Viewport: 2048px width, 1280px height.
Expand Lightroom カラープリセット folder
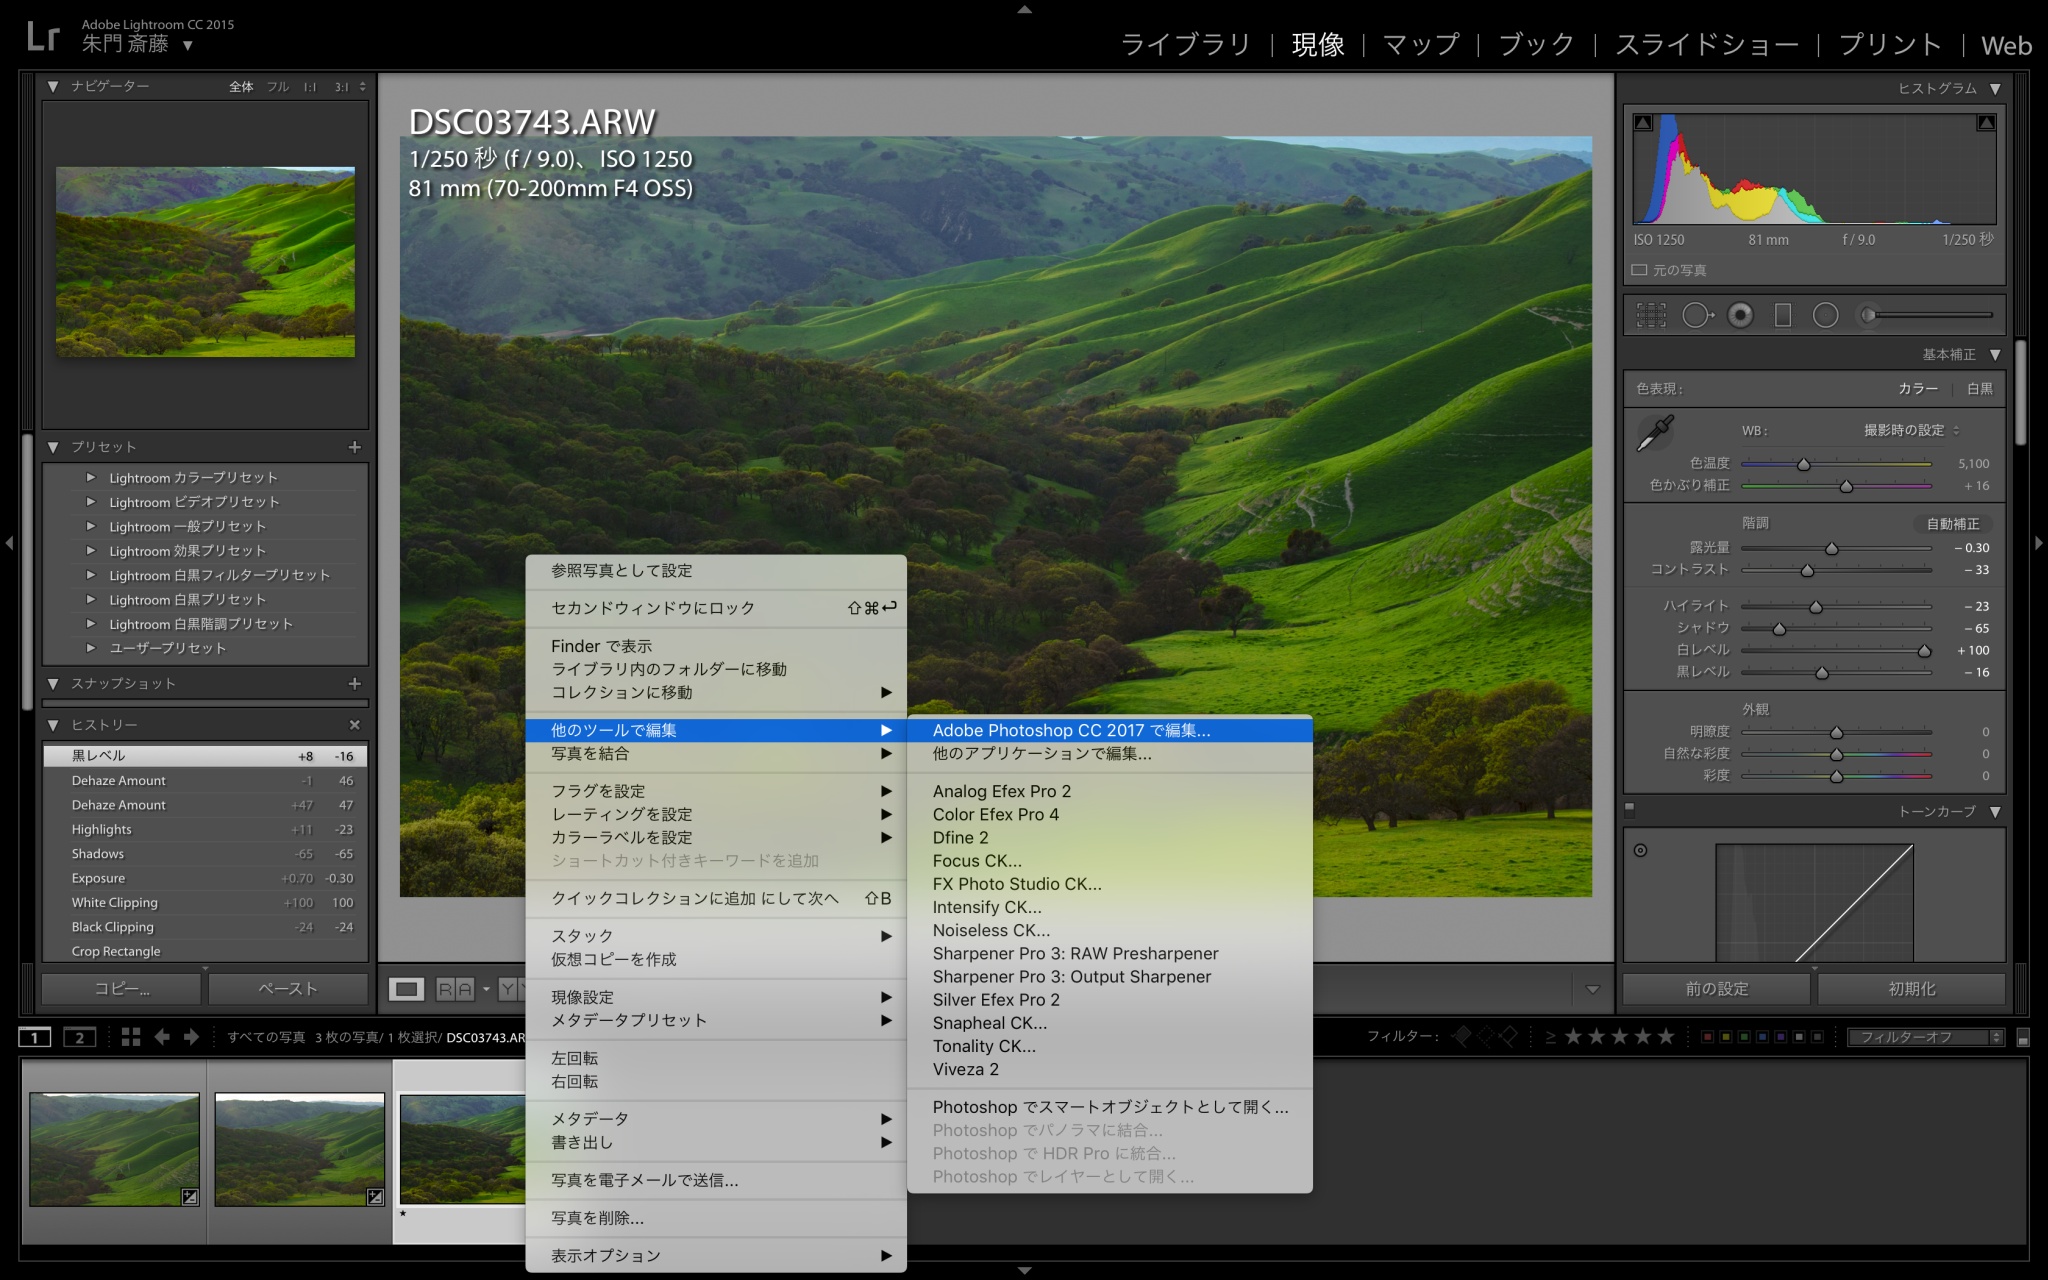coord(91,477)
